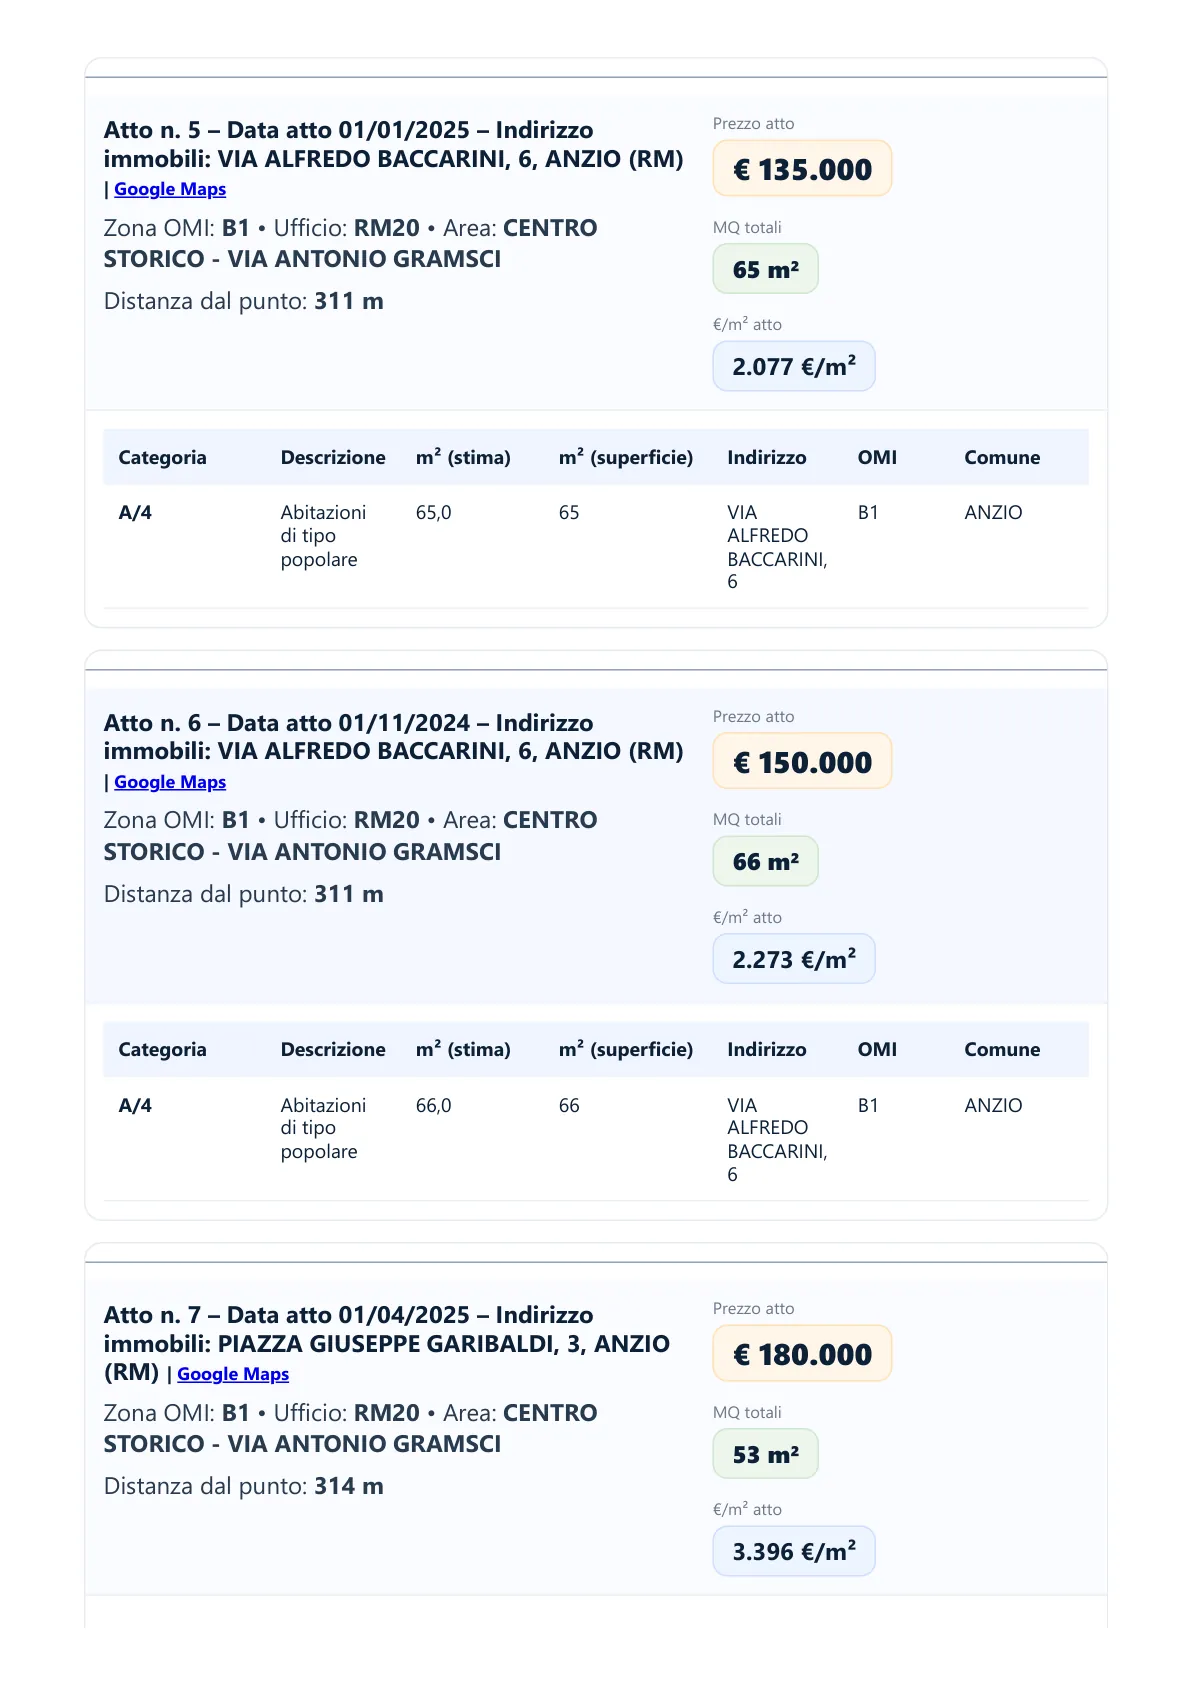Open Google Maps link for Atto n. 6

point(170,782)
